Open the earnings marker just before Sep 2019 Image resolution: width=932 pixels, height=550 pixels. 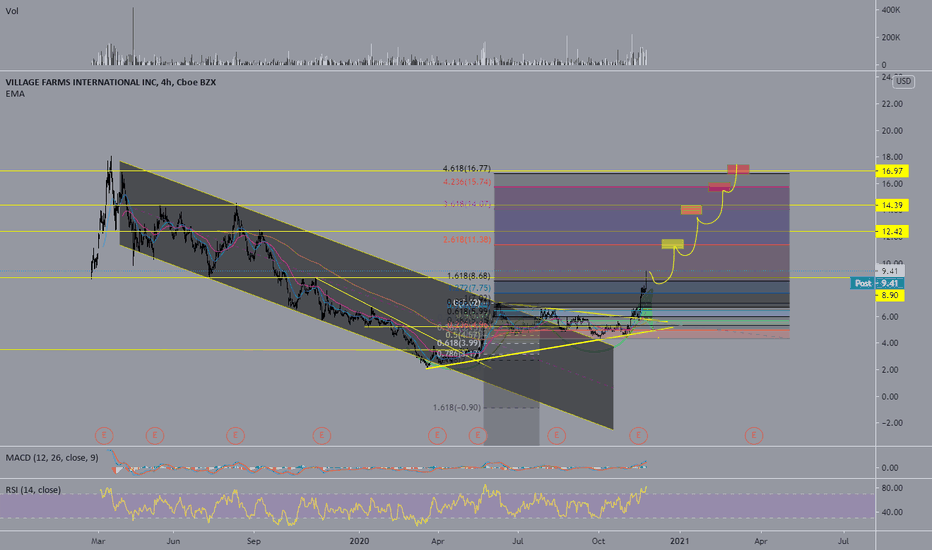[x=235, y=436]
